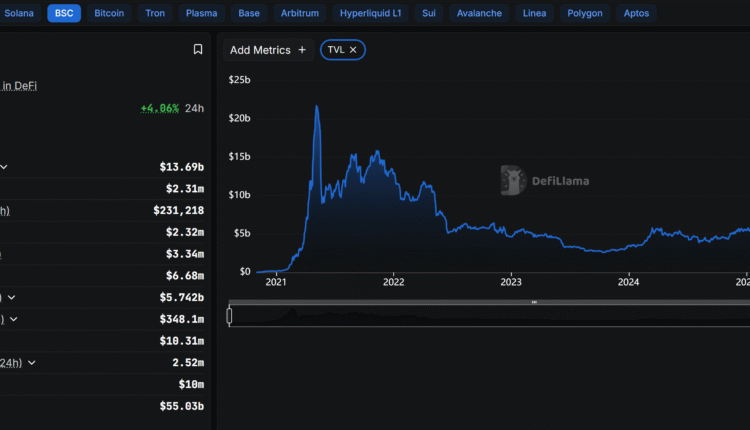Expand the 24h row showing 2.52m

32,362
